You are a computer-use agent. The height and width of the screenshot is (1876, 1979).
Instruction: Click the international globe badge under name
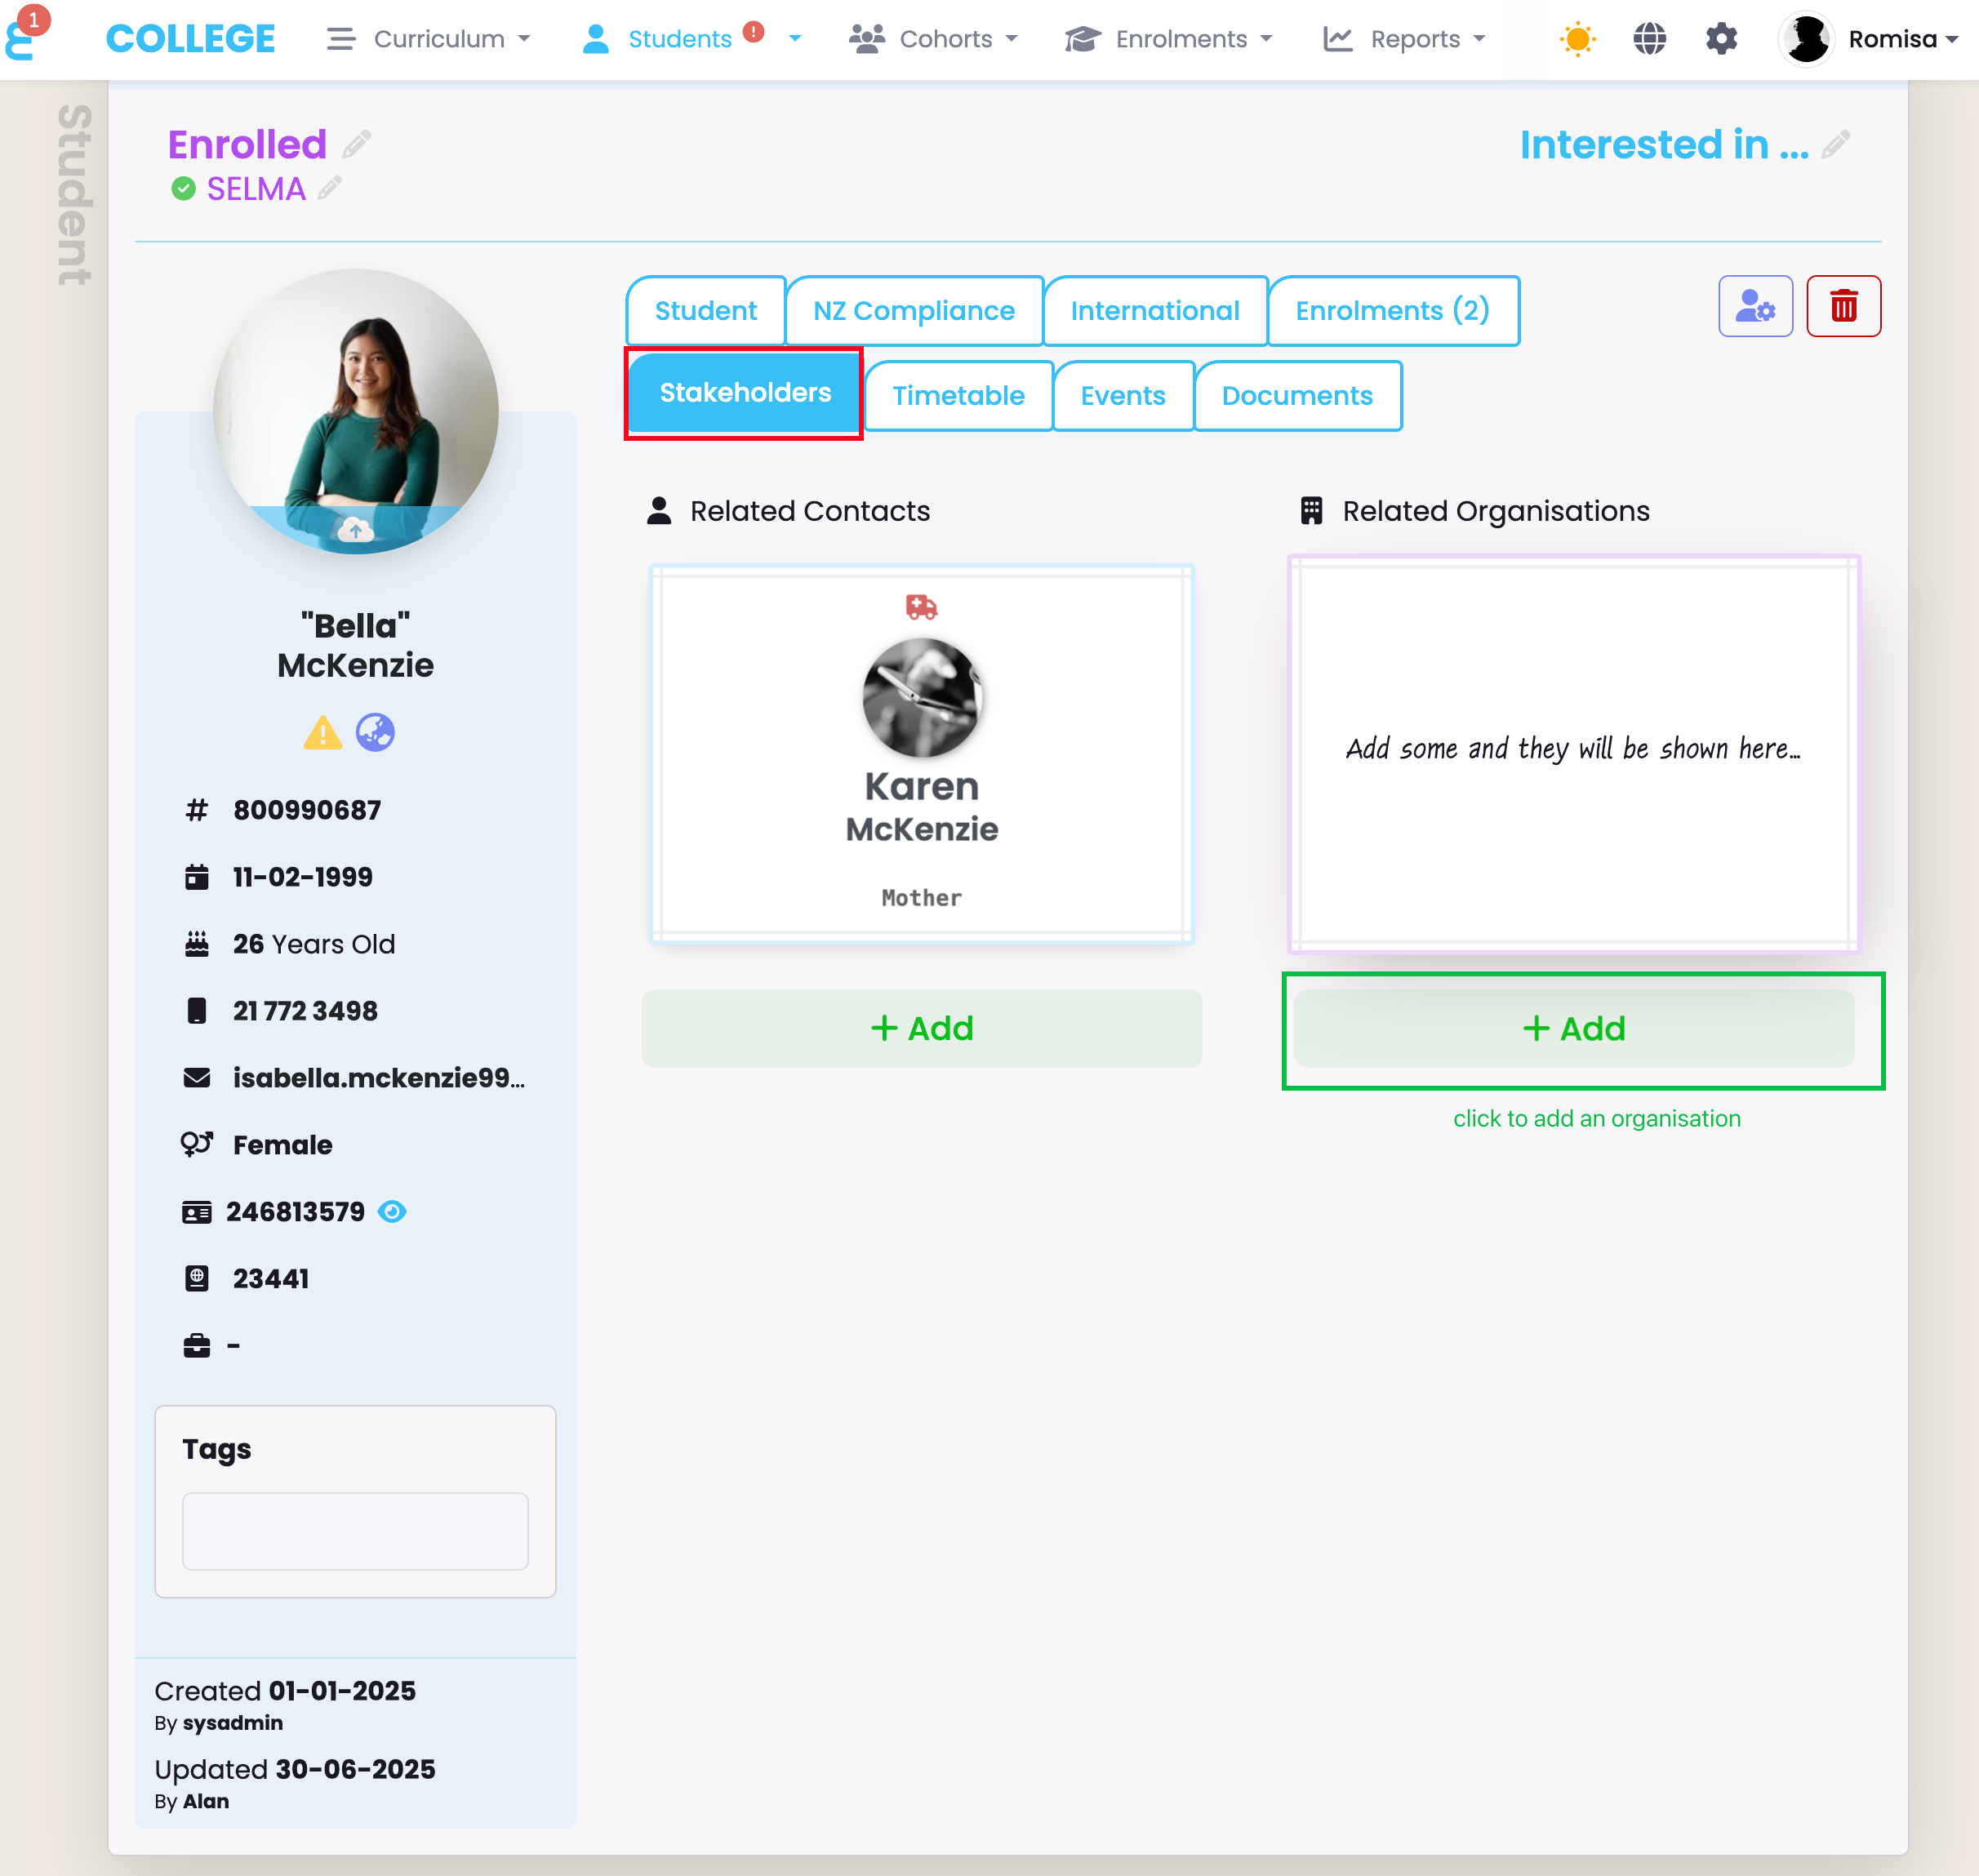[375, 733]
